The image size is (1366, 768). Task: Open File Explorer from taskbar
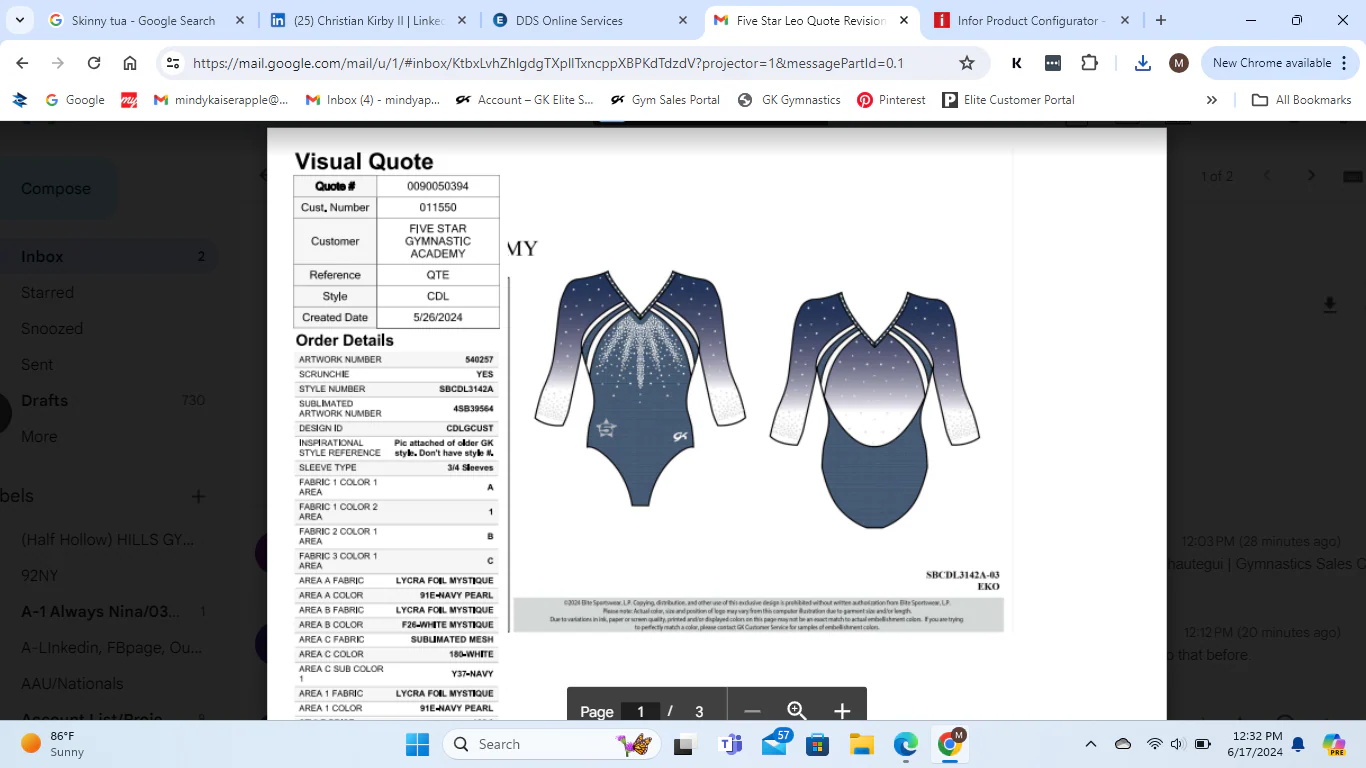(x=862, y=744)
